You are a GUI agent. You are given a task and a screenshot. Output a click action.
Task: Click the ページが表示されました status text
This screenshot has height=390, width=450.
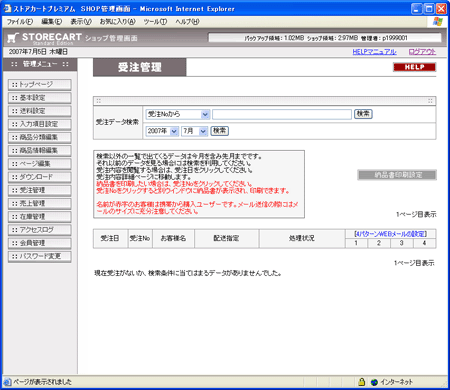(42, 382)
